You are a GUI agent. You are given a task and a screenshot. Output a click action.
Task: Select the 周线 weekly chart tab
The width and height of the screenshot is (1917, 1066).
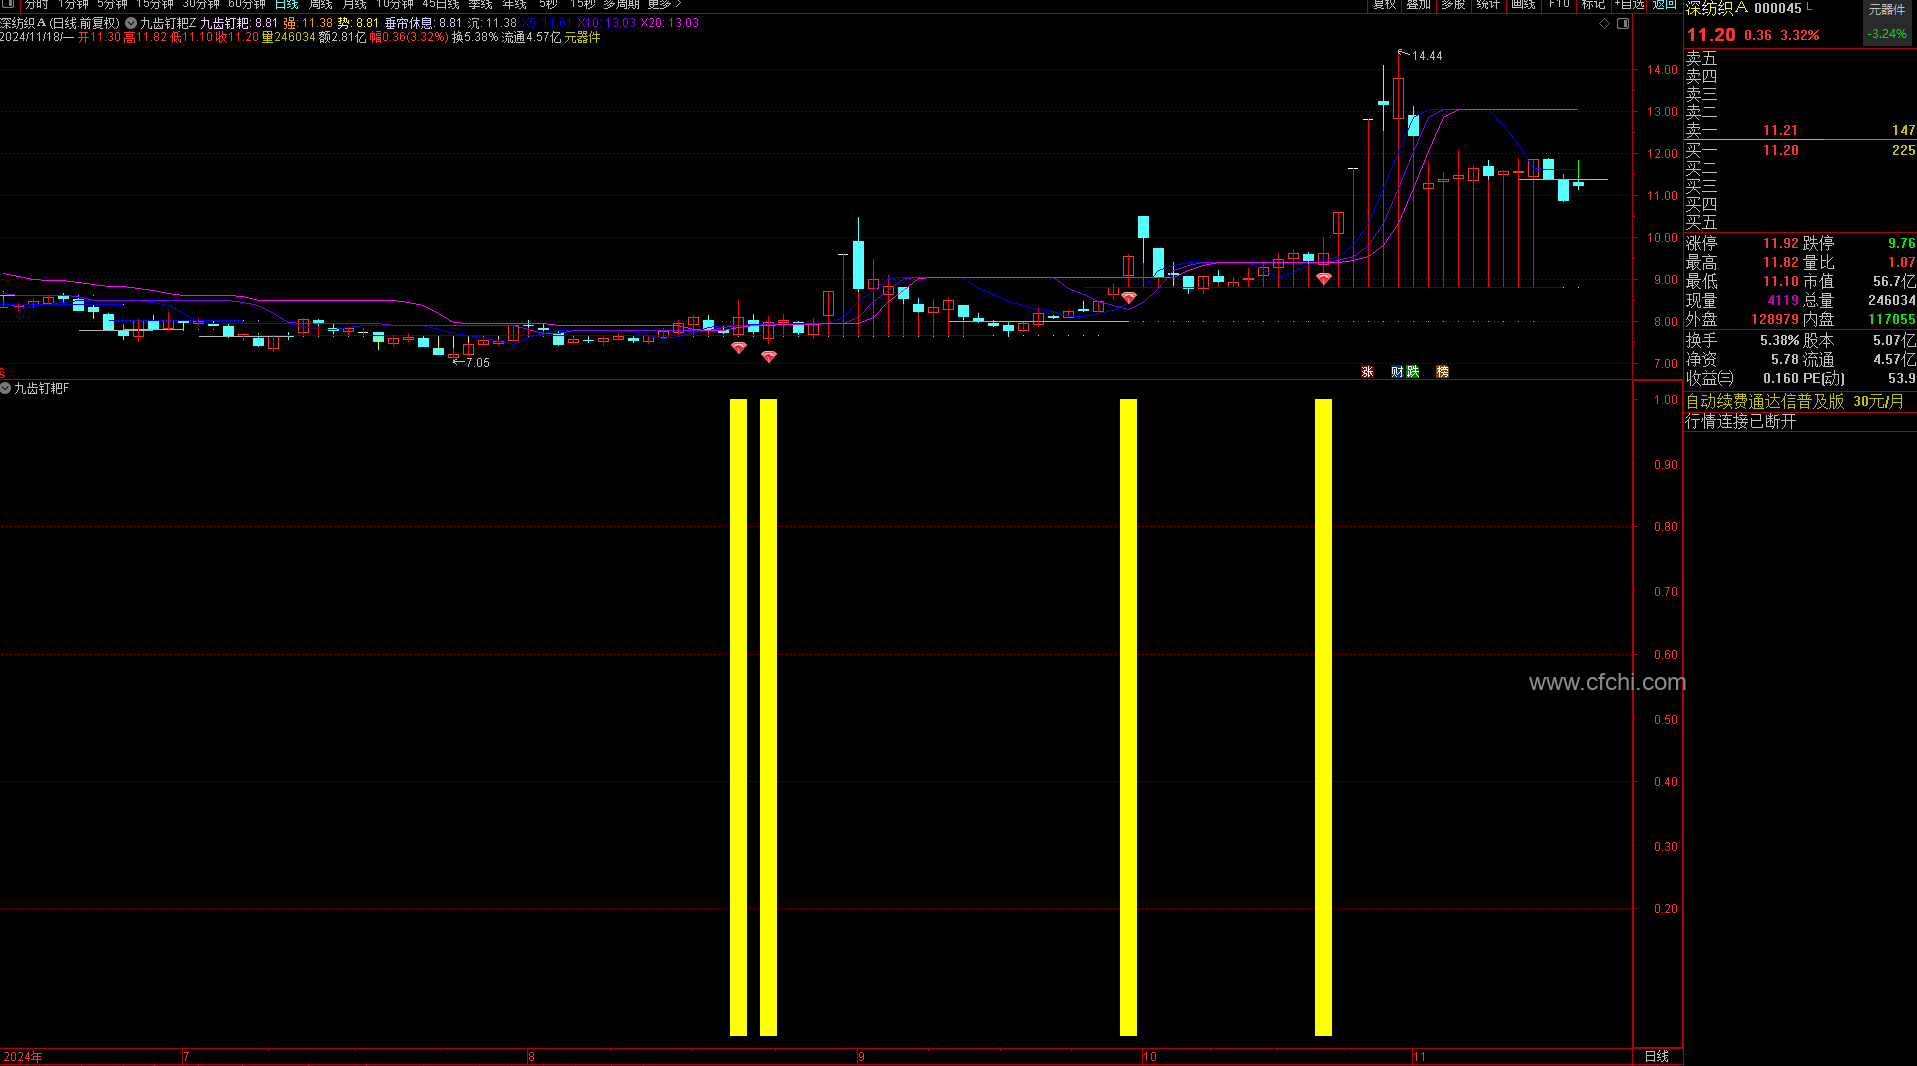click(321, 5)
